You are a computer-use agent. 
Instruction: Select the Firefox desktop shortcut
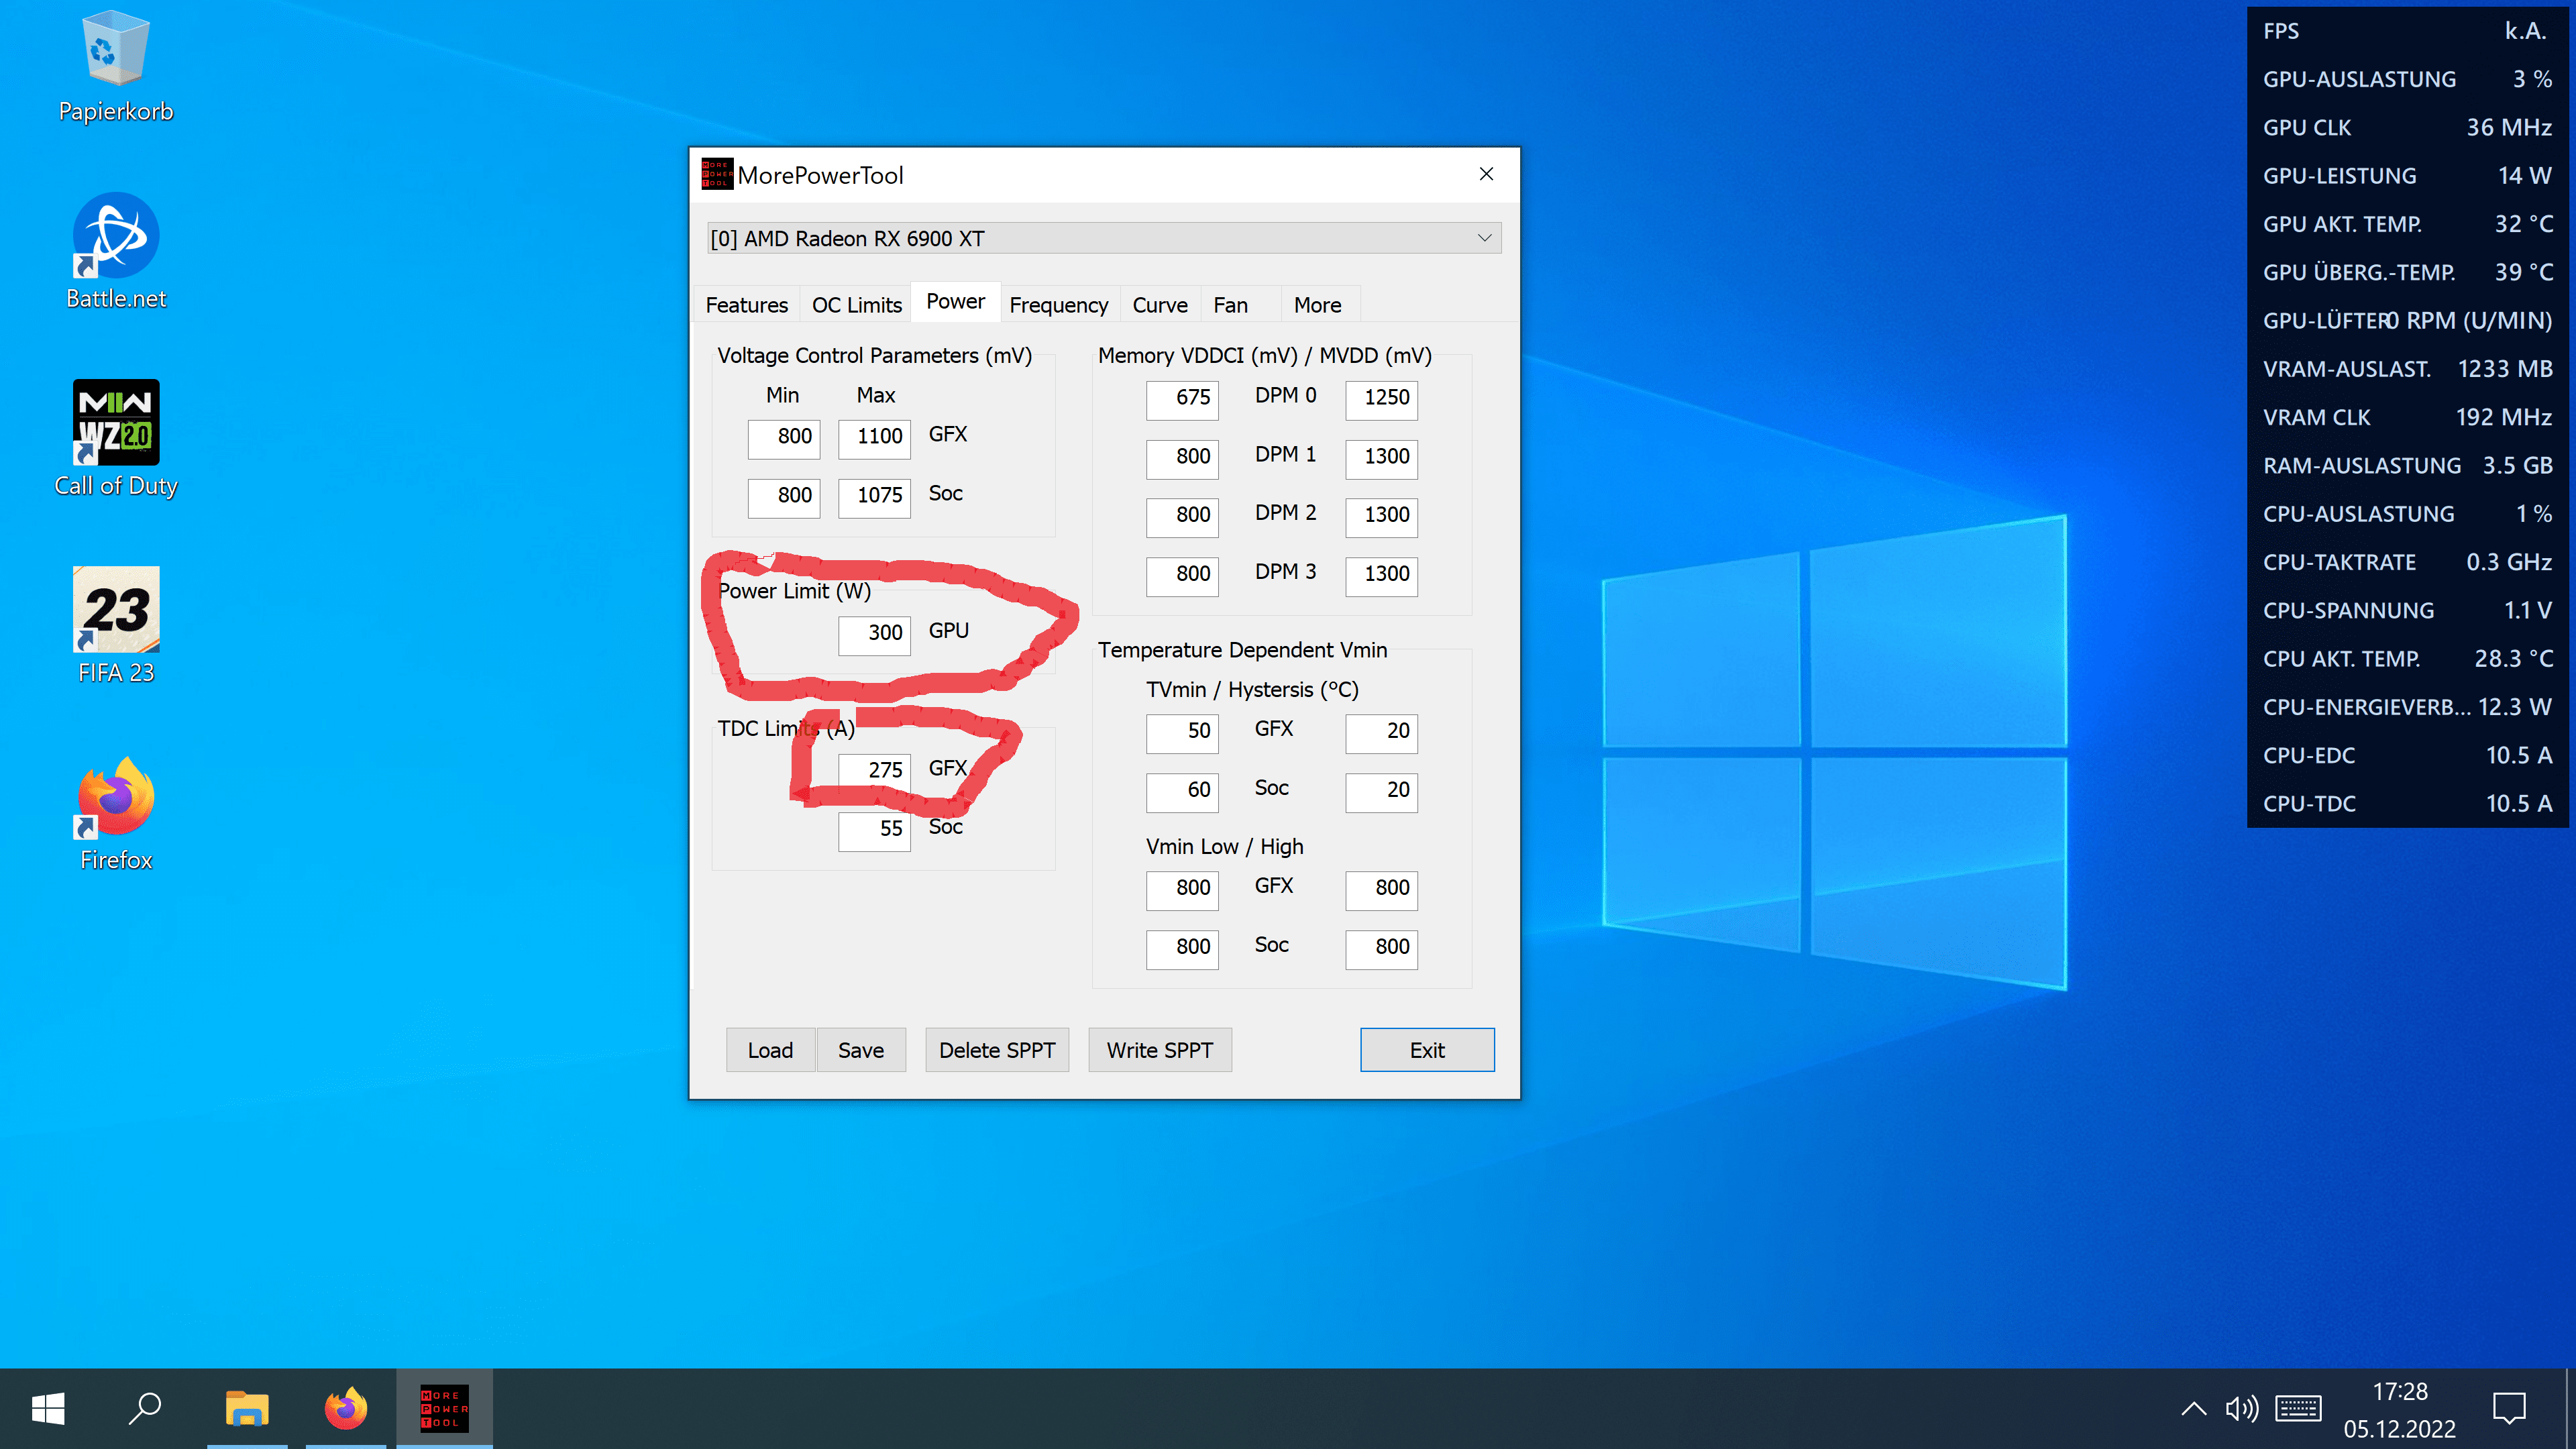pyautogui.click(x=116, y=813)
